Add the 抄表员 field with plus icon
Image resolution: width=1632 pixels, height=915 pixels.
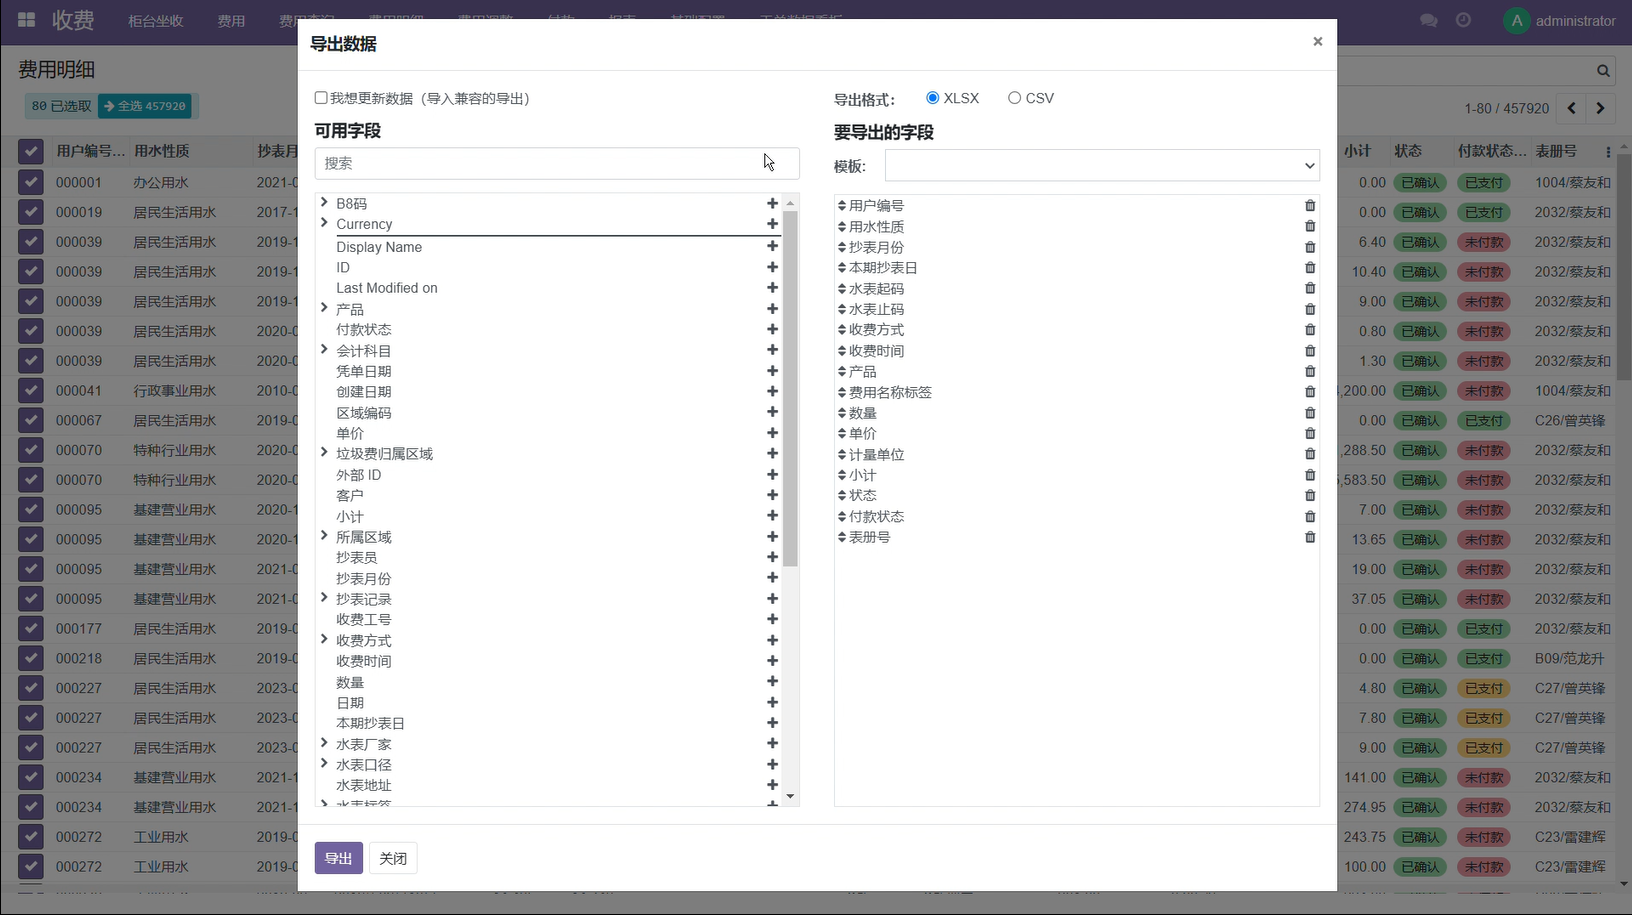[772, 557]
